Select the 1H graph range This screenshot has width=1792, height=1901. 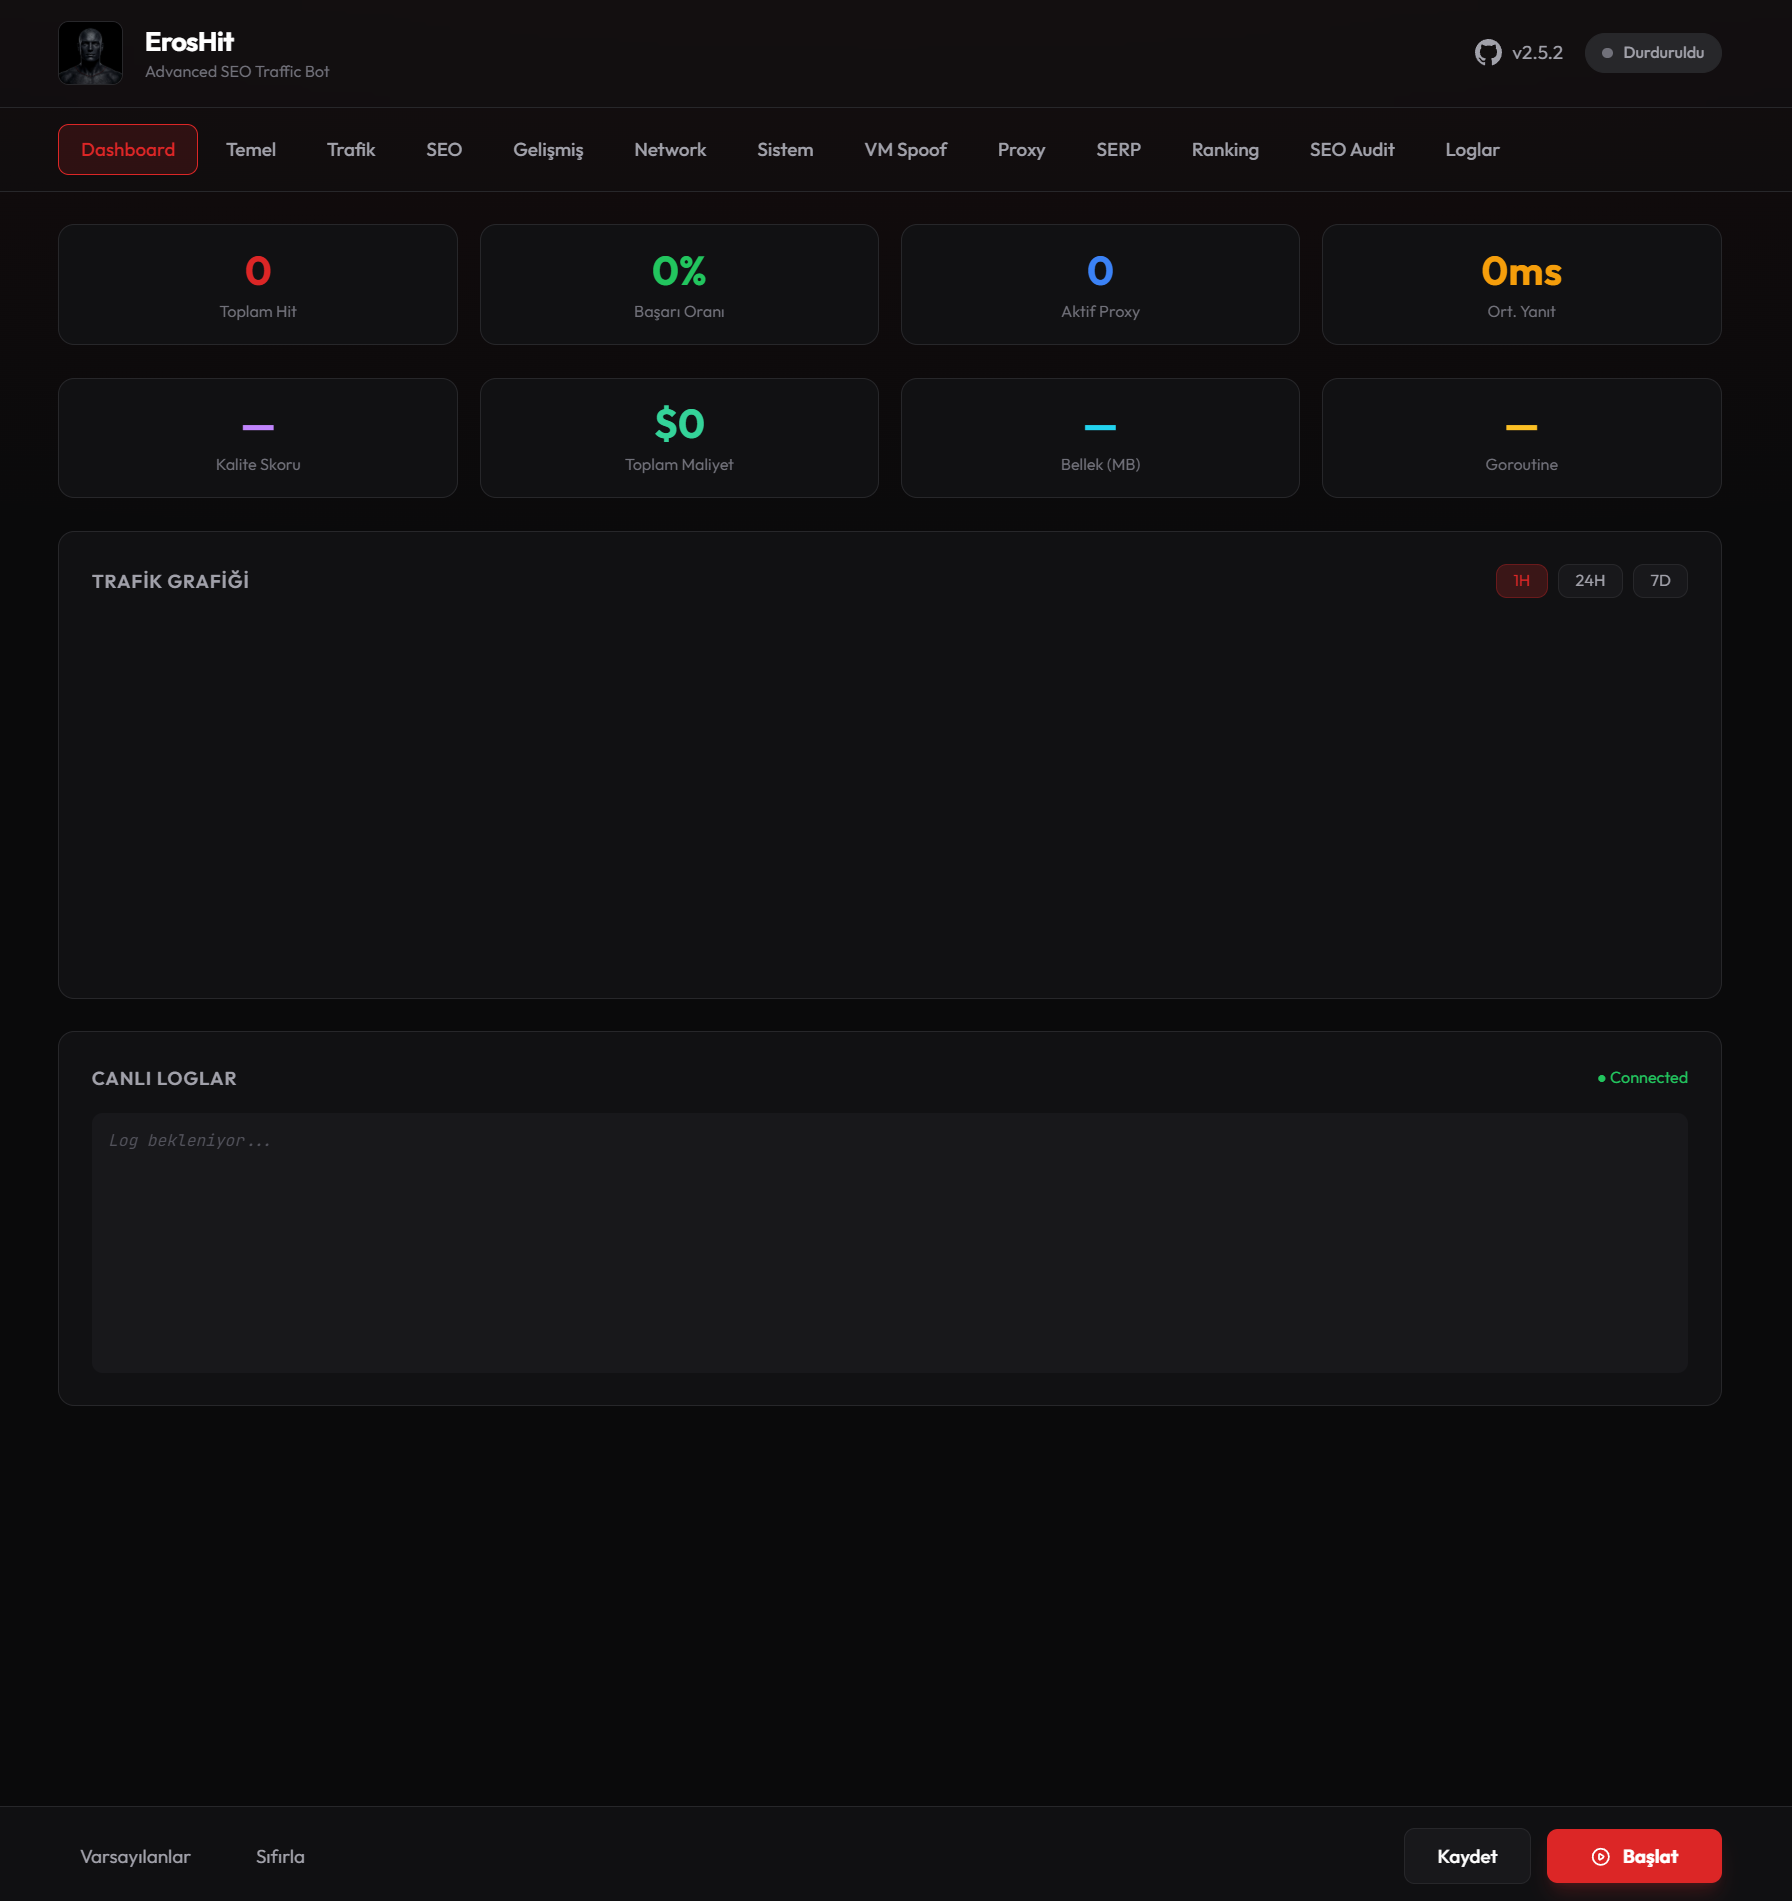click(x=1521, y=581)
